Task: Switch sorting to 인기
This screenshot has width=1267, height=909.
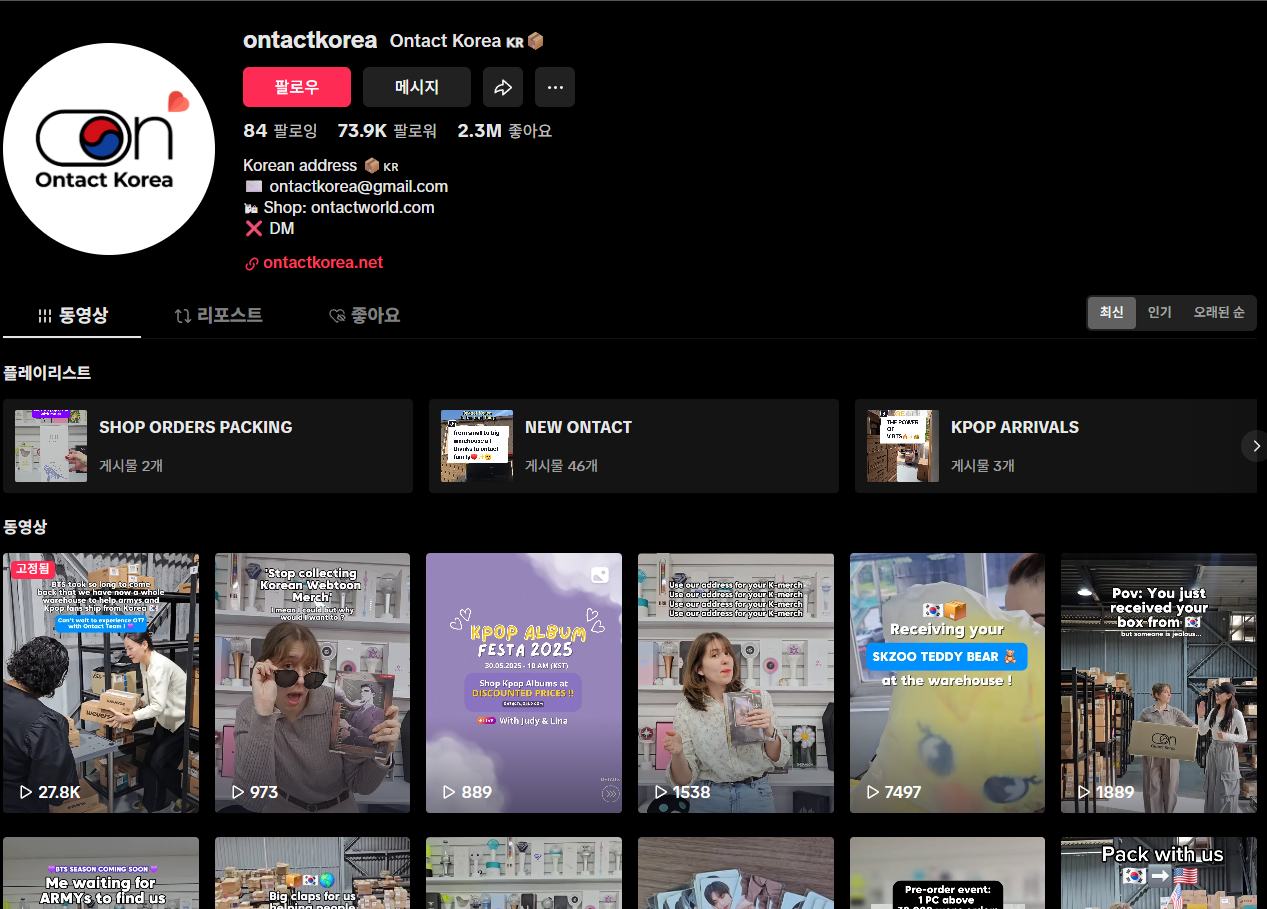Action: [x=1159, y=313]
